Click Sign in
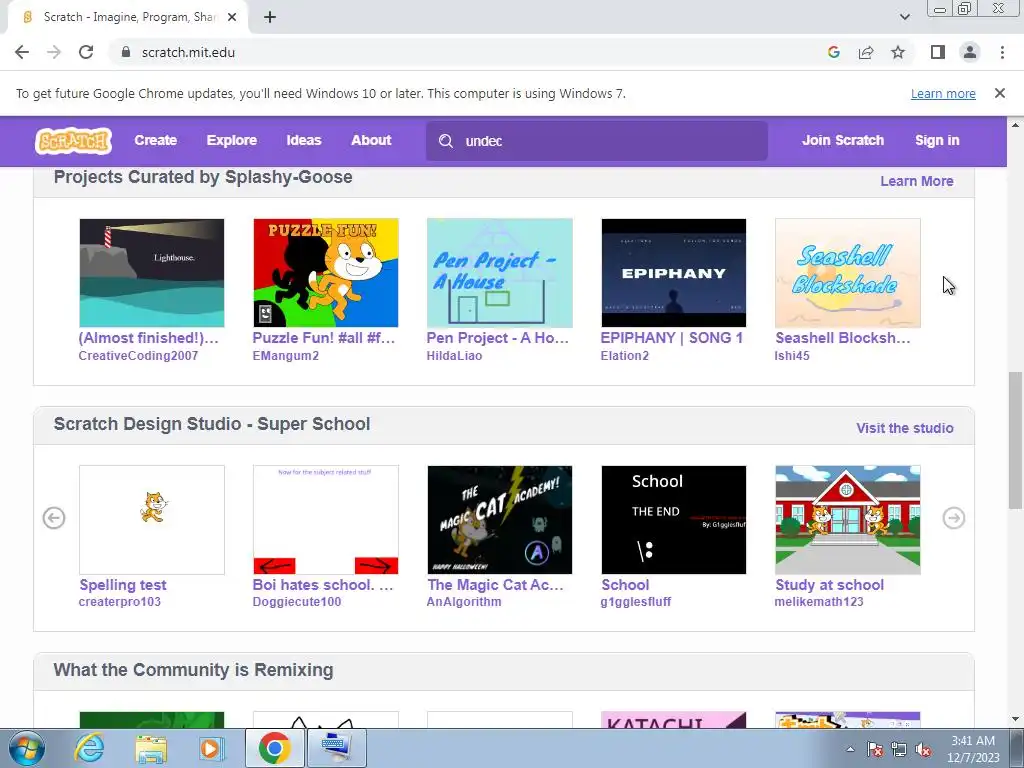 tap(937, 140)
